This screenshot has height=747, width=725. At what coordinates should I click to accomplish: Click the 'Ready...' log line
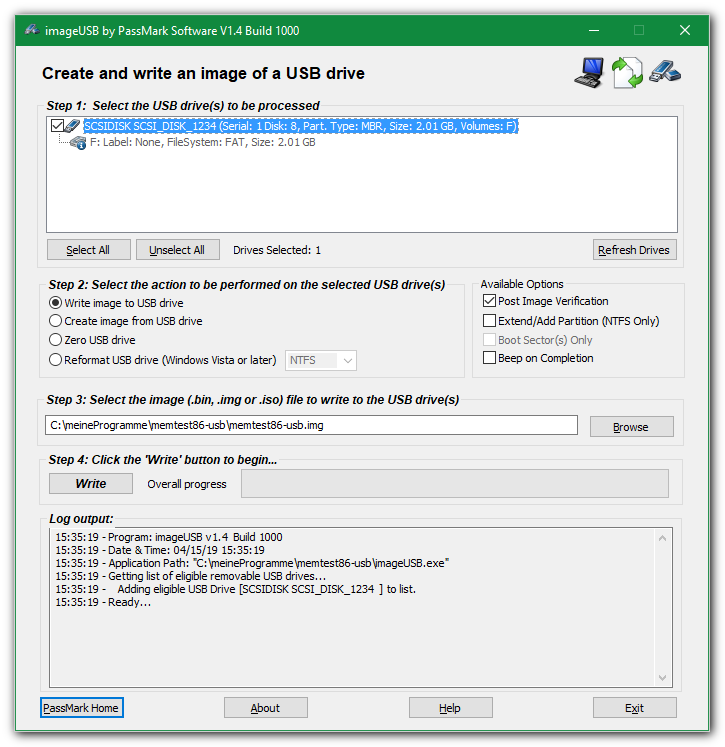(x=103, y=602)
